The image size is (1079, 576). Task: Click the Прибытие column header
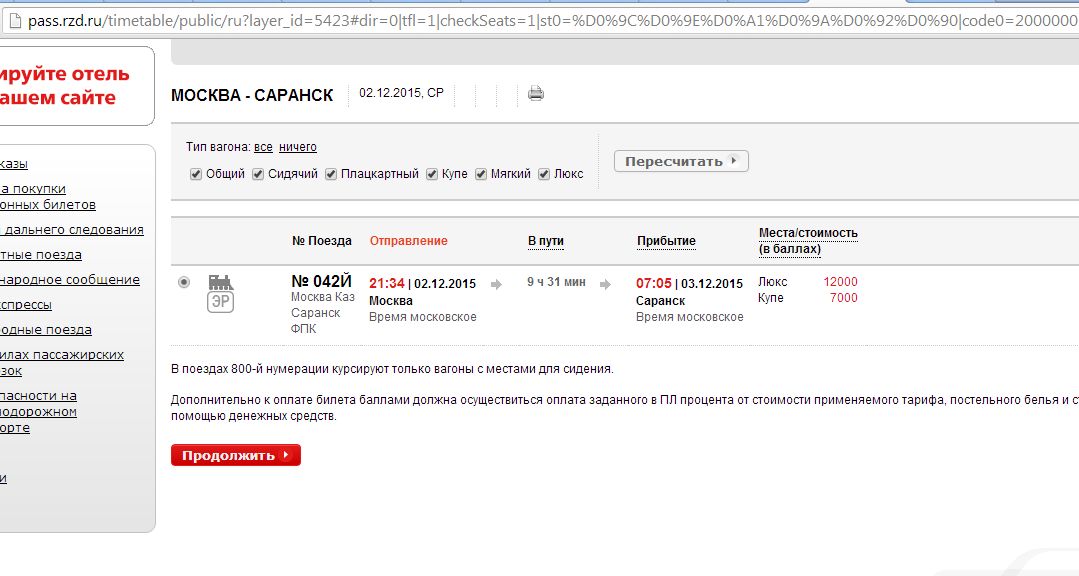coord(666,241)
